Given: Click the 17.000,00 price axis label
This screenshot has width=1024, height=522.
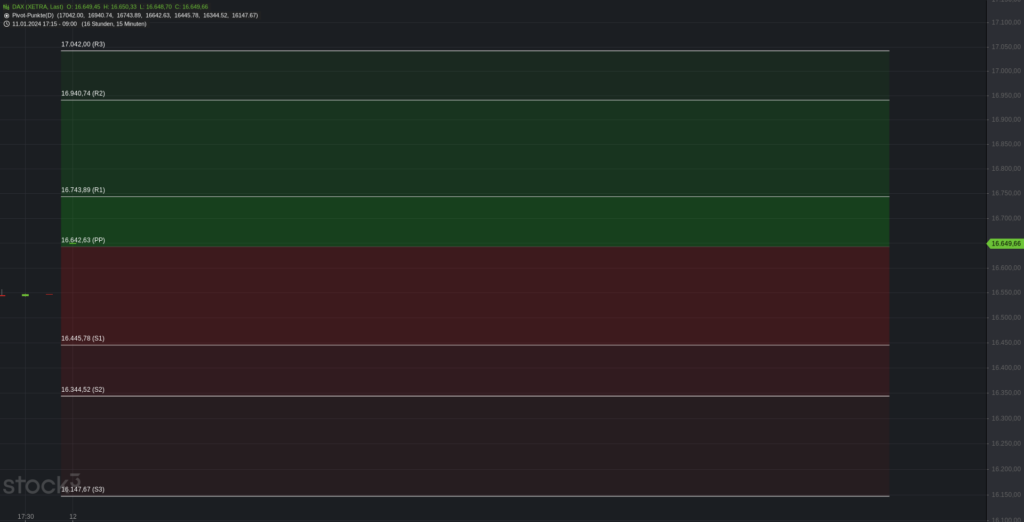Looking at the screenshot, I should point(1006,71).
